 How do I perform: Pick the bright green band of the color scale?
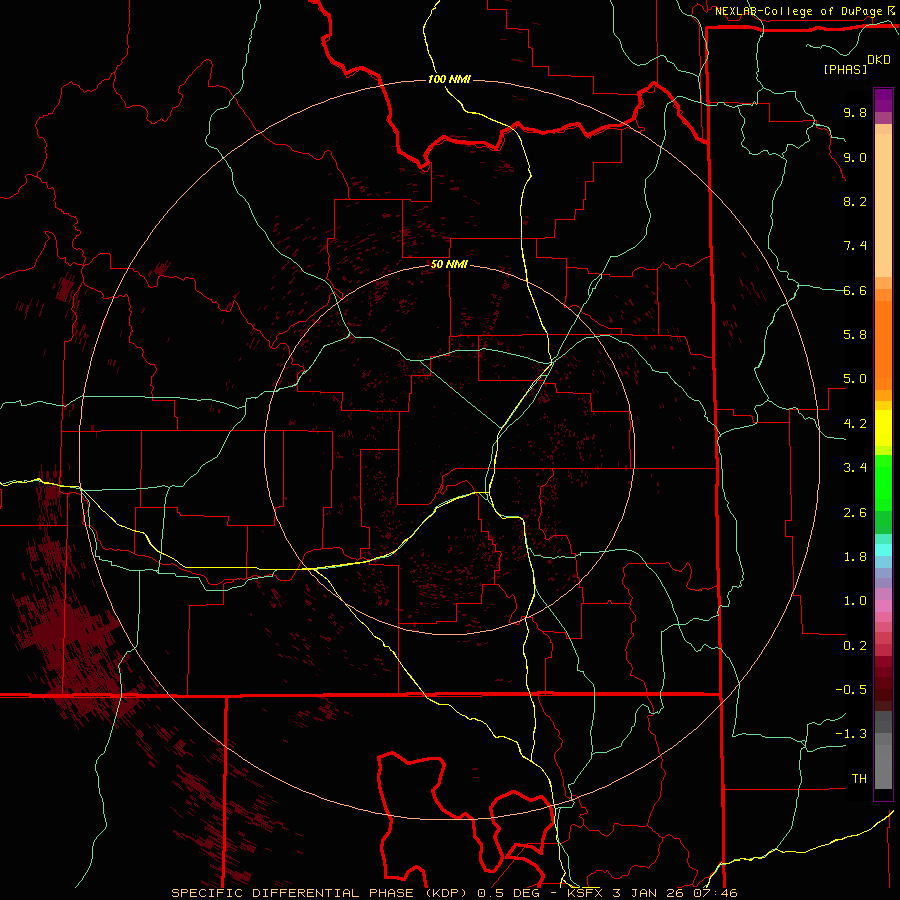(883, 482)
